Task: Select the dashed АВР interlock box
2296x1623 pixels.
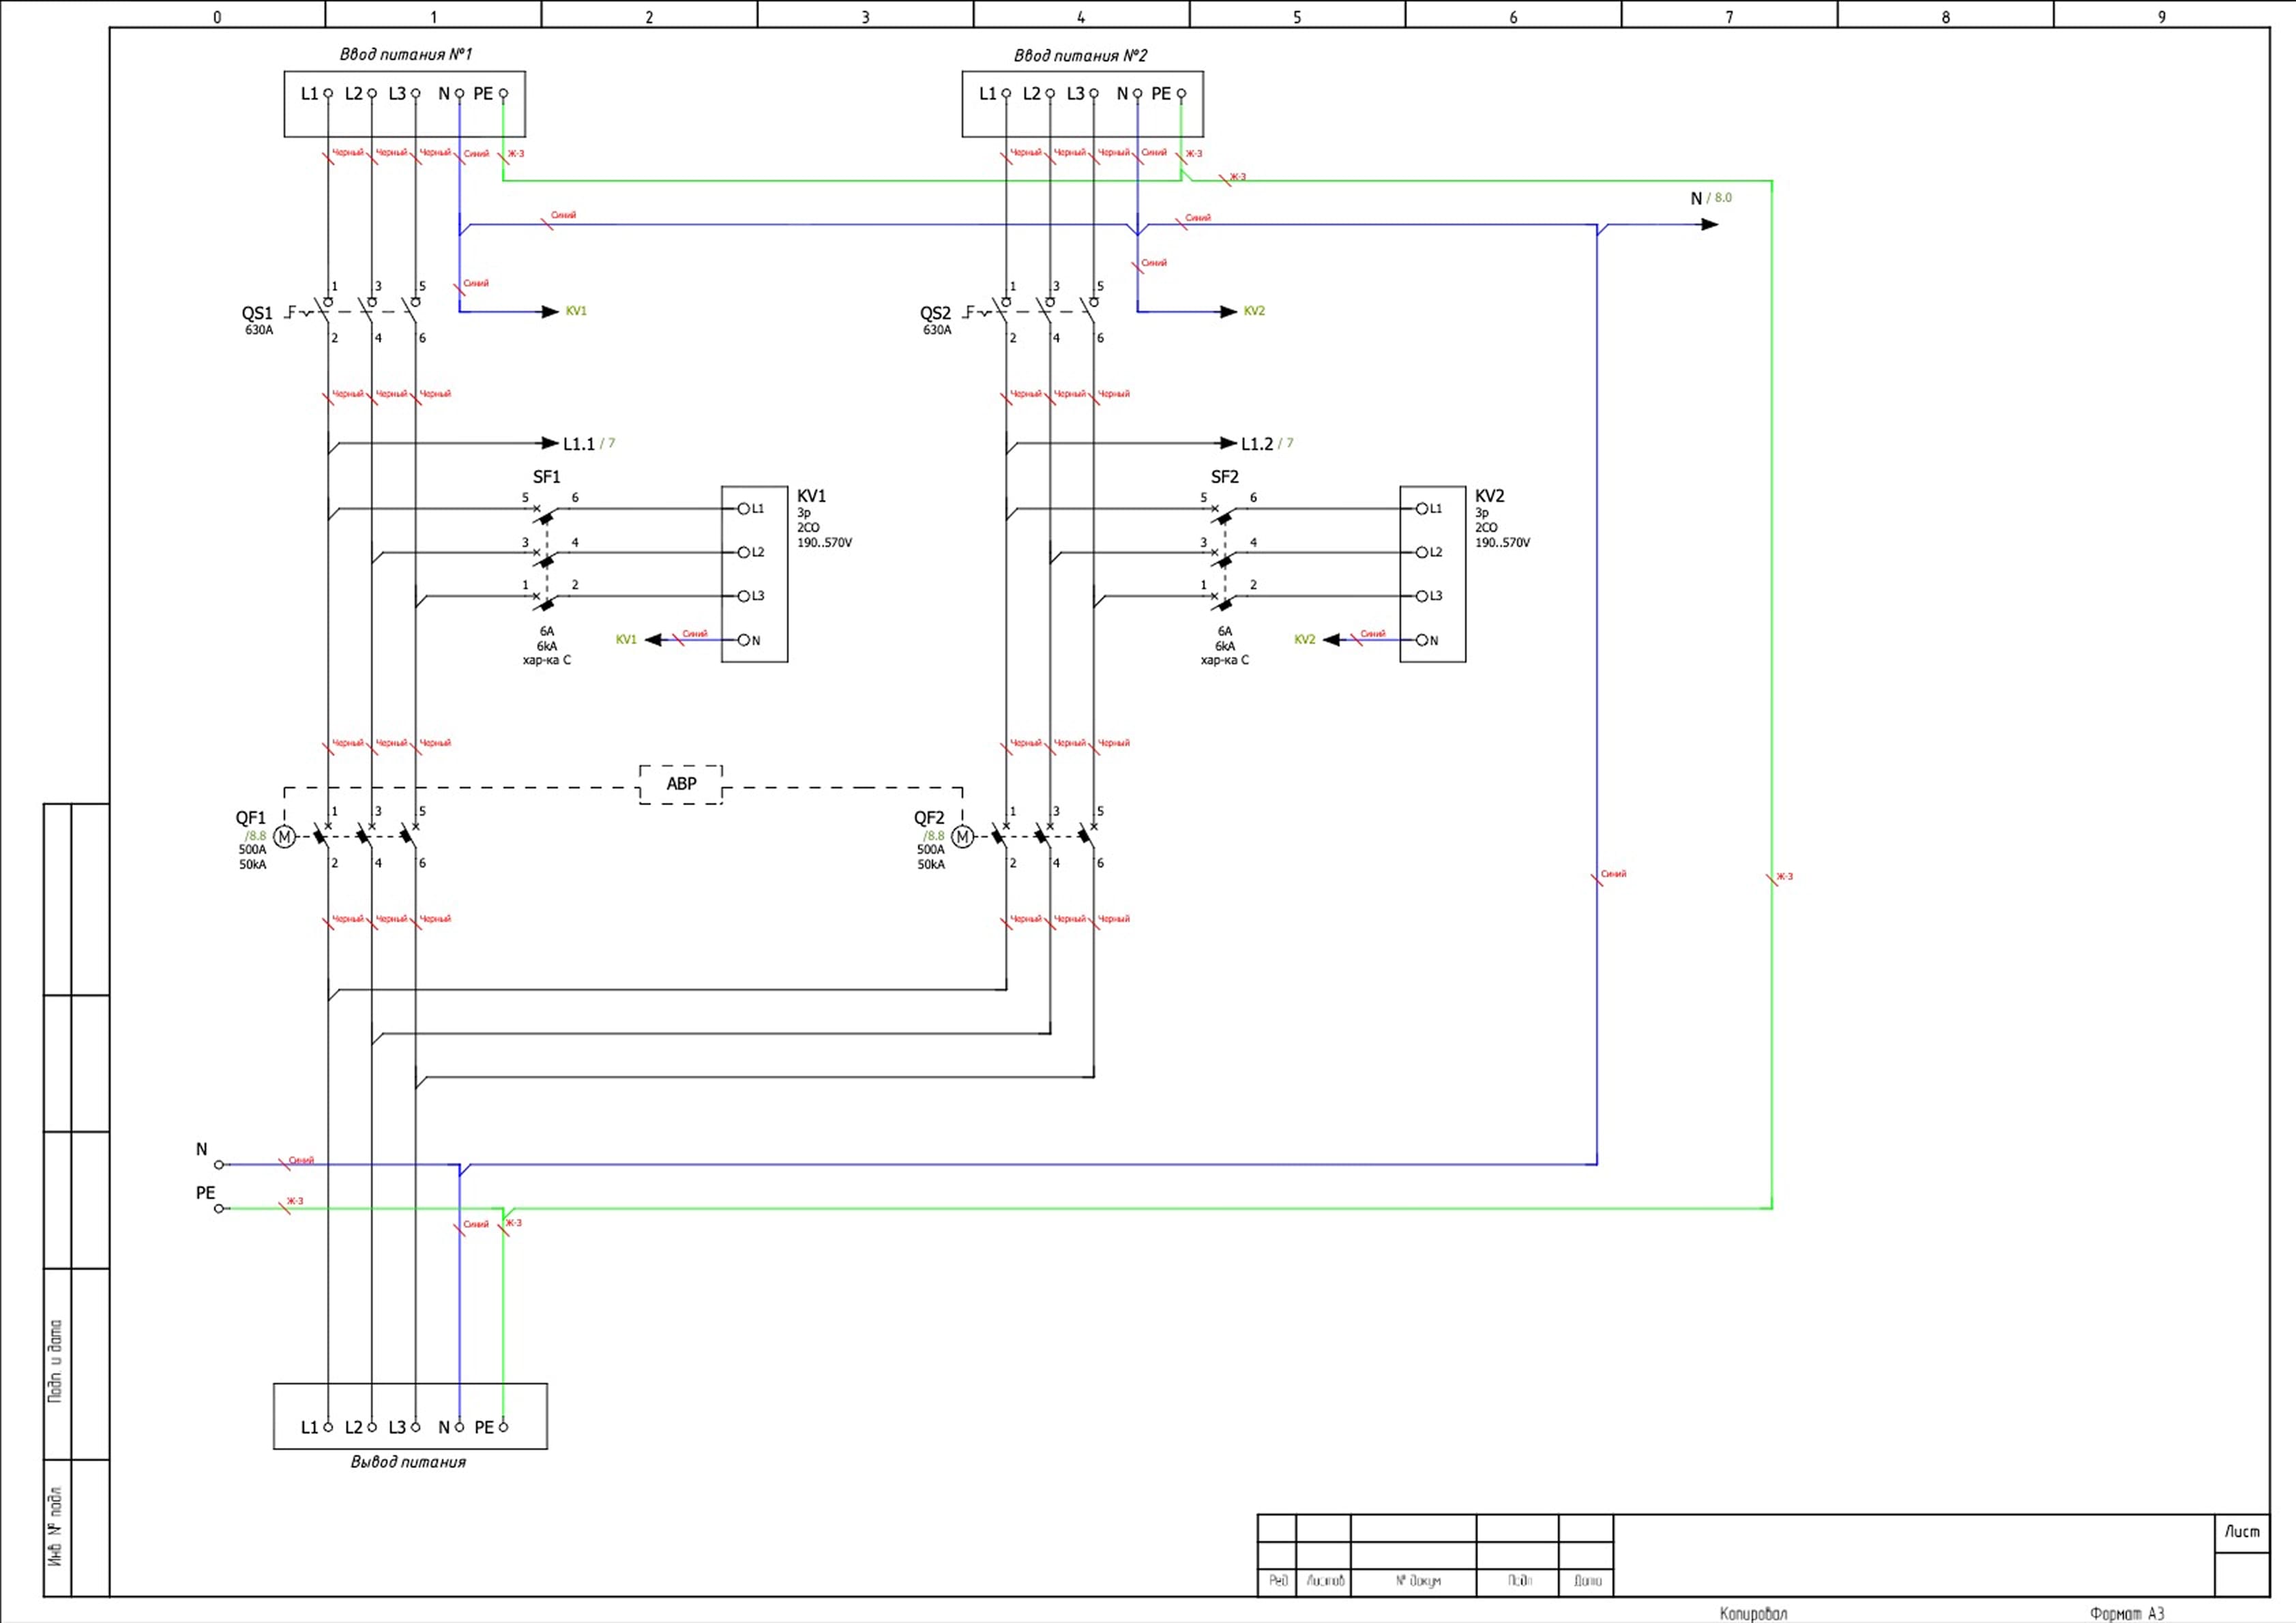Action: tap(681, 784)
